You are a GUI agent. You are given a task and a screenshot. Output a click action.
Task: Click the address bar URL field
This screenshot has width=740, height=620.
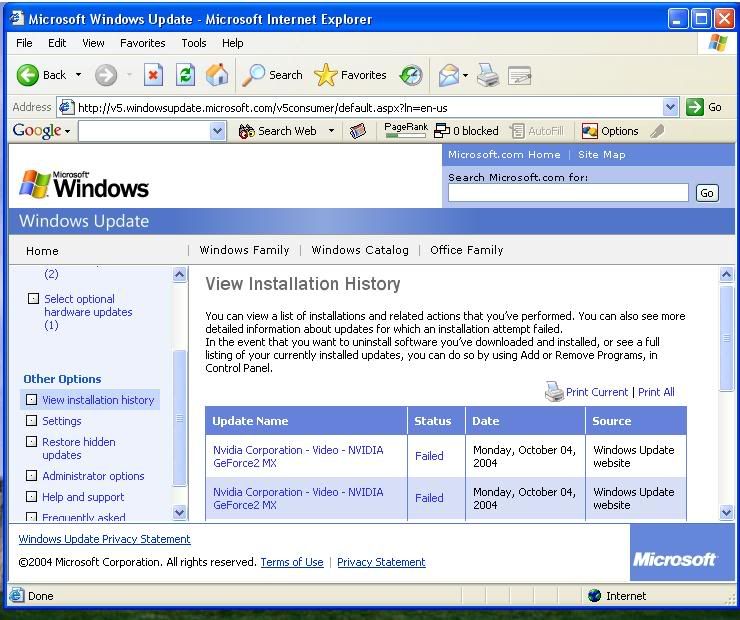click(369, 108)
